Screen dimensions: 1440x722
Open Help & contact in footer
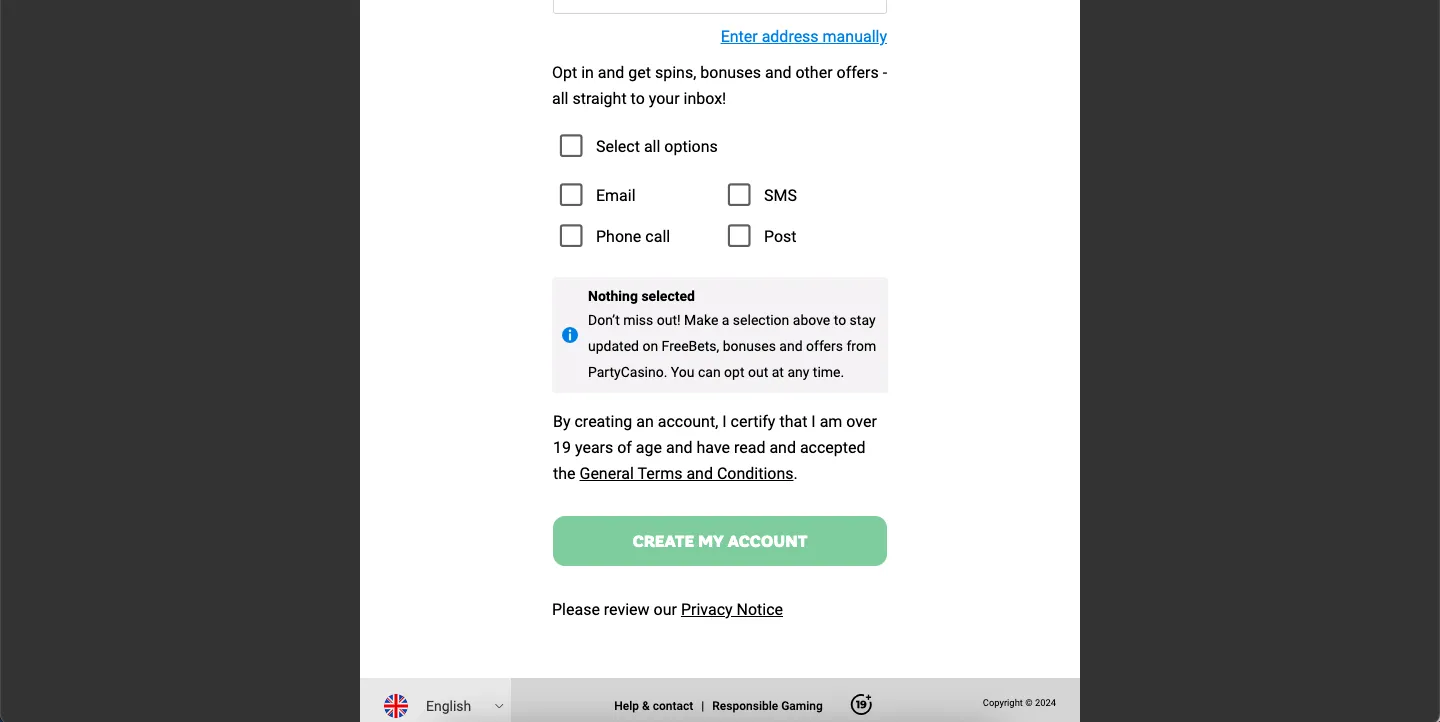(x=653, y=706)
